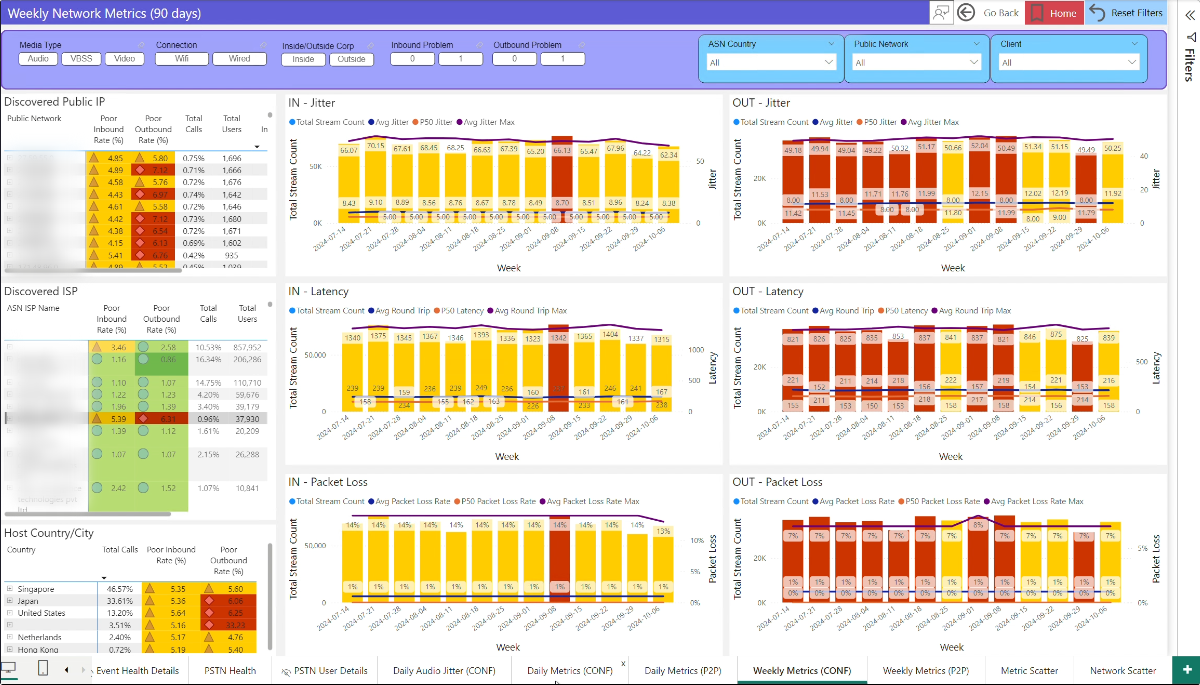Click the Reset Filters undo arrow icon
The width and height of the screenshot is (1200, 685).
1097,13
